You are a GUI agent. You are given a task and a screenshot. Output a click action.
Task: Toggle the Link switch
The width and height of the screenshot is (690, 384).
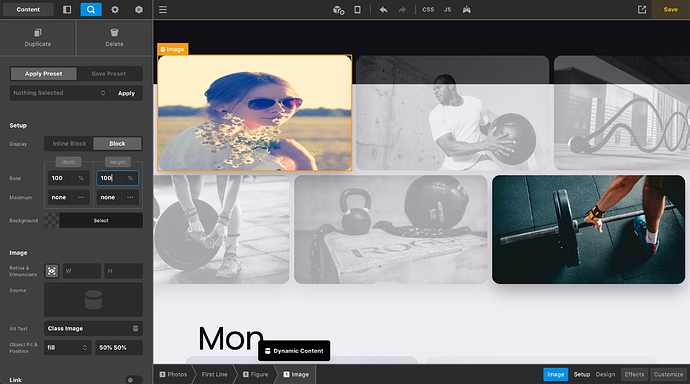[x=133, y=380]
